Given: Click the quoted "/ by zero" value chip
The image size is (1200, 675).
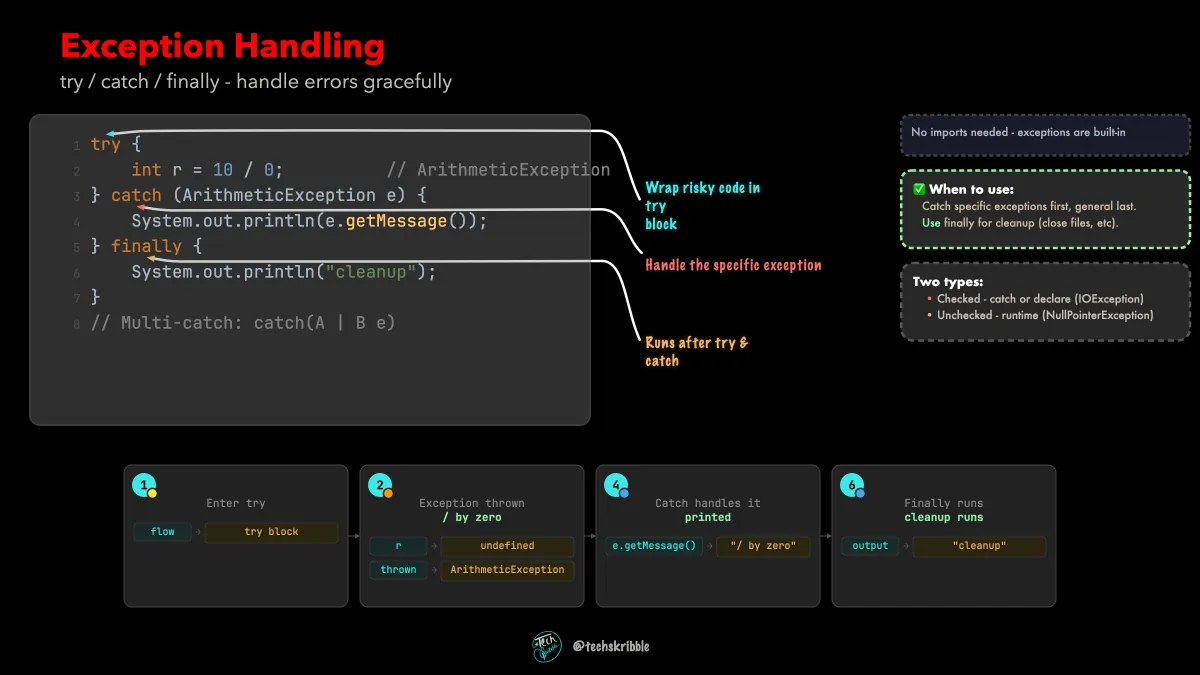Looking at the screenshot, I should coord(764,546).
